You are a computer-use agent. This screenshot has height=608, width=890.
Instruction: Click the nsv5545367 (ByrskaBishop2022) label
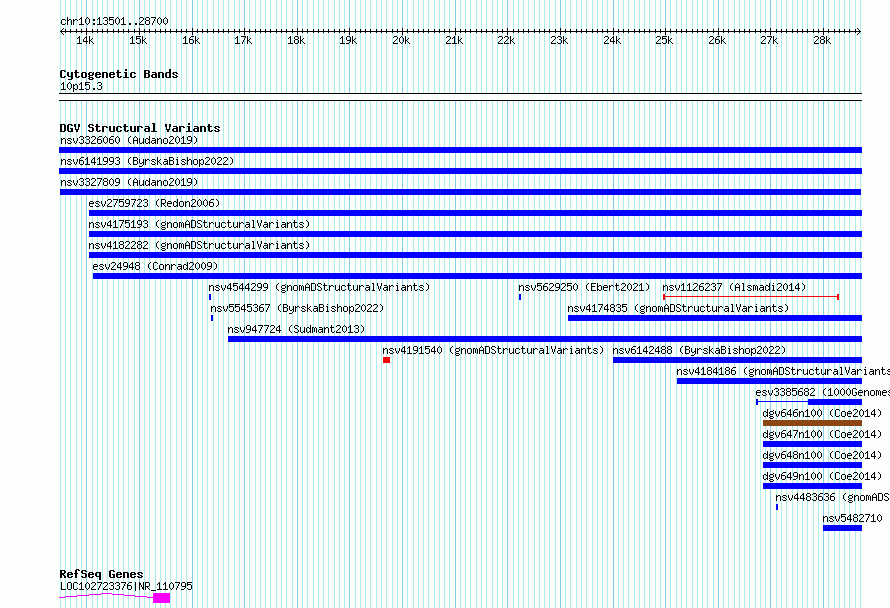(297, 308)
